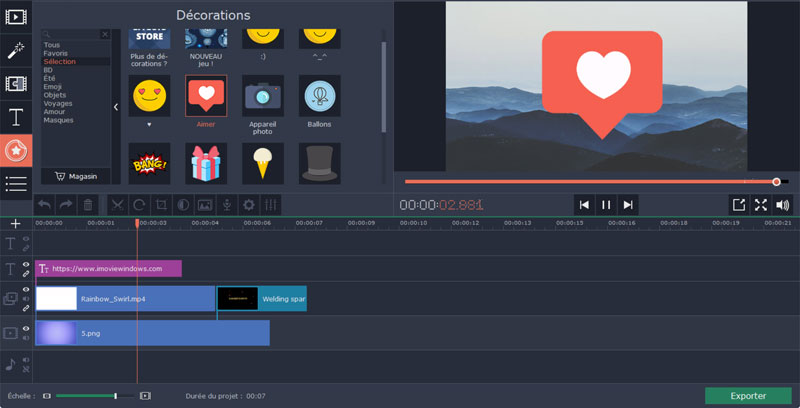Click the Rotate clip icon
This screenshot has height=408, width=800.
[x=139, y=205]
